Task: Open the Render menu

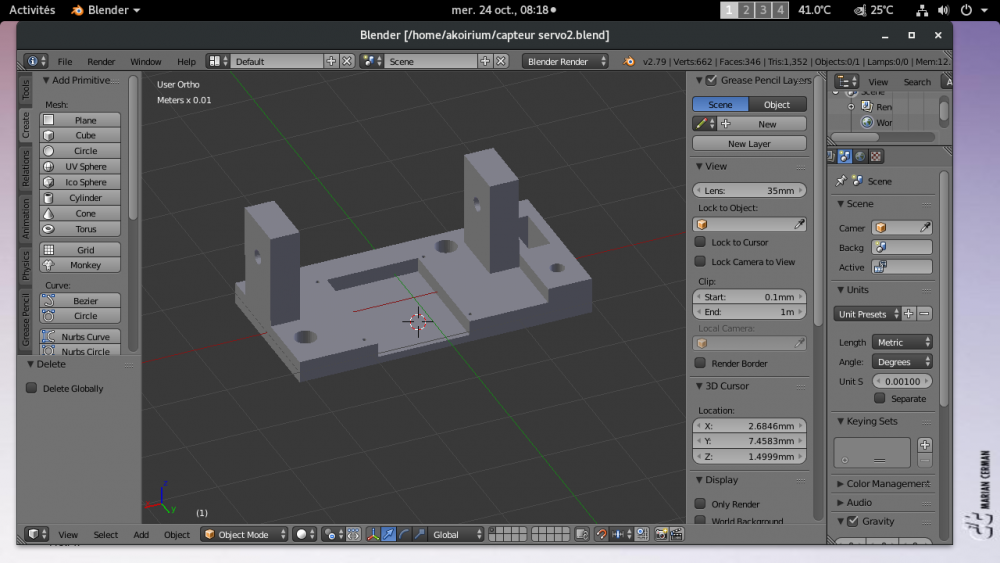Action: [x=101, y=61]
